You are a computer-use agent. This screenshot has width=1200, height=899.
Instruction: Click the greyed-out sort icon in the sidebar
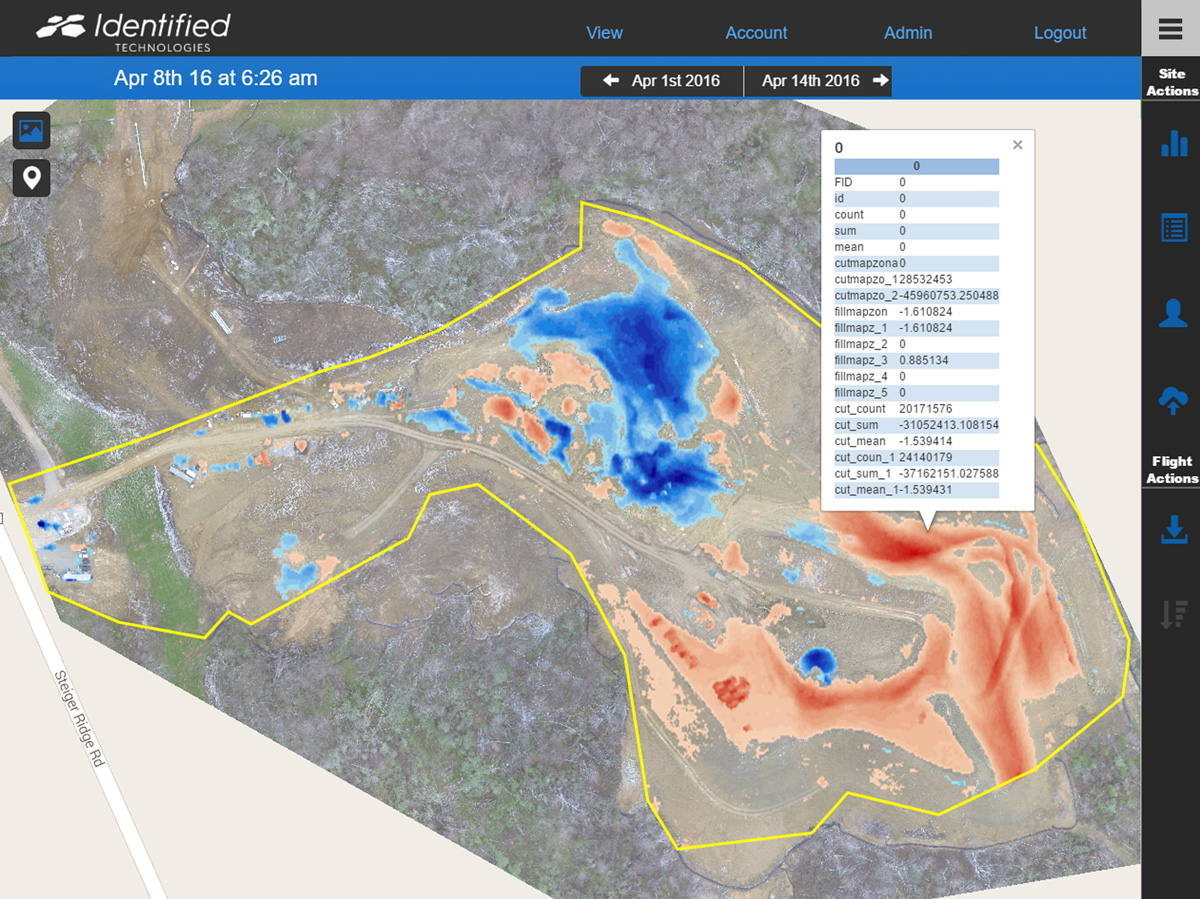[1173, 614]
